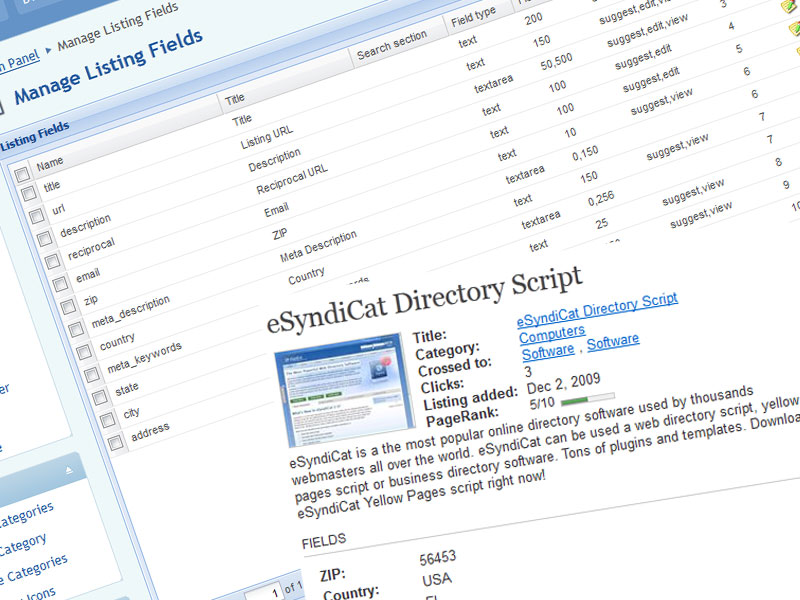The image size is (800, 600).
Task: Tick the meta_keywords field checkbox
Action: point(92,374)
